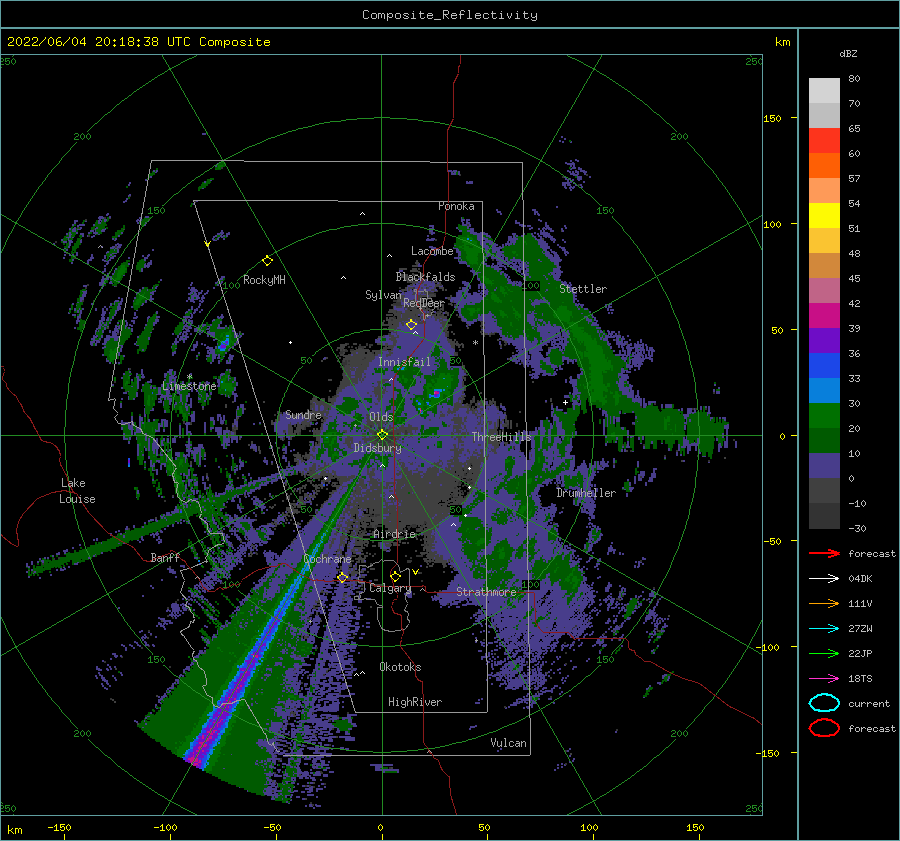This screenshot has height=841, width=900.
Task: Click the current legend text
Action: click(x=869, y=703)
